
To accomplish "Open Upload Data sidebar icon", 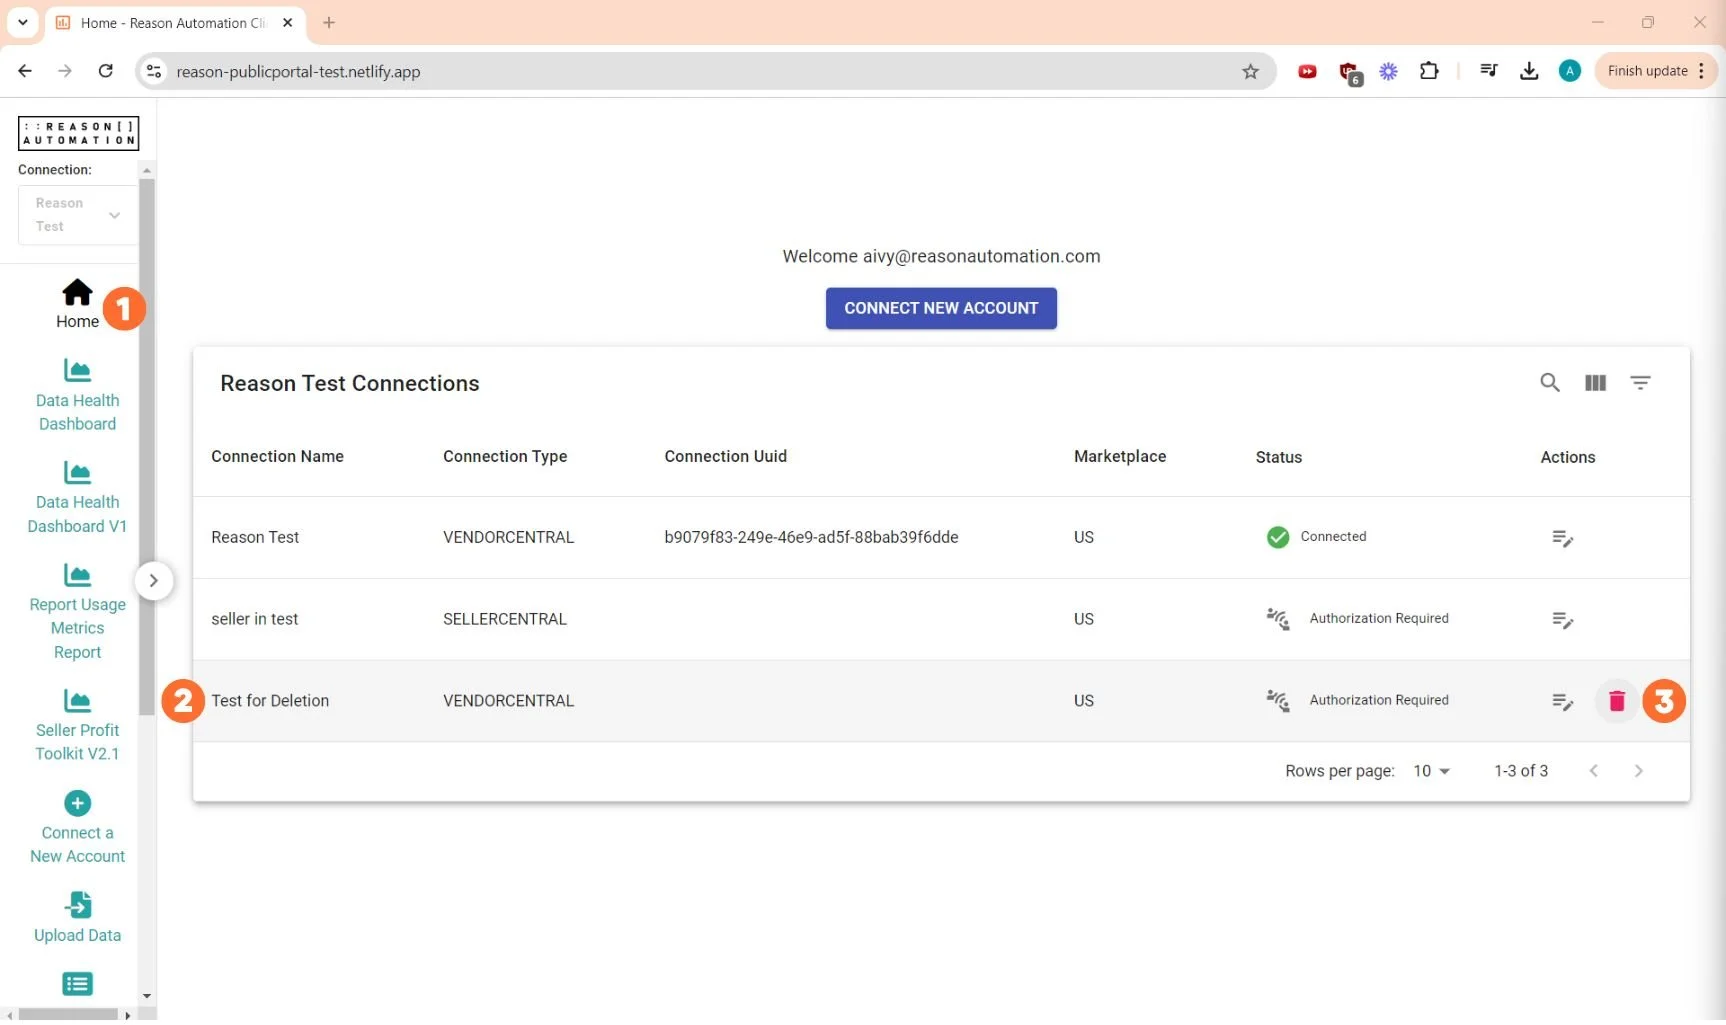I will click(77, 905).
